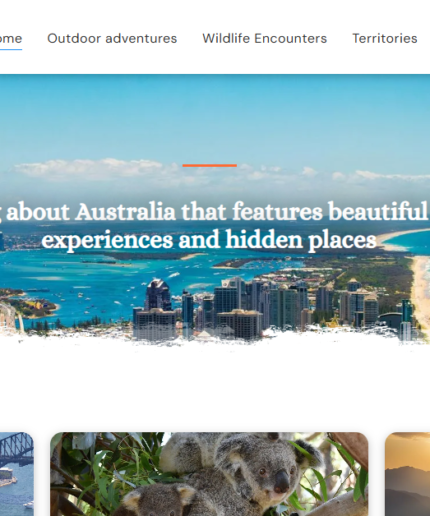Click the baby koala at card bottom
Viewport: 430px width, 516px height.
point(160,502)
